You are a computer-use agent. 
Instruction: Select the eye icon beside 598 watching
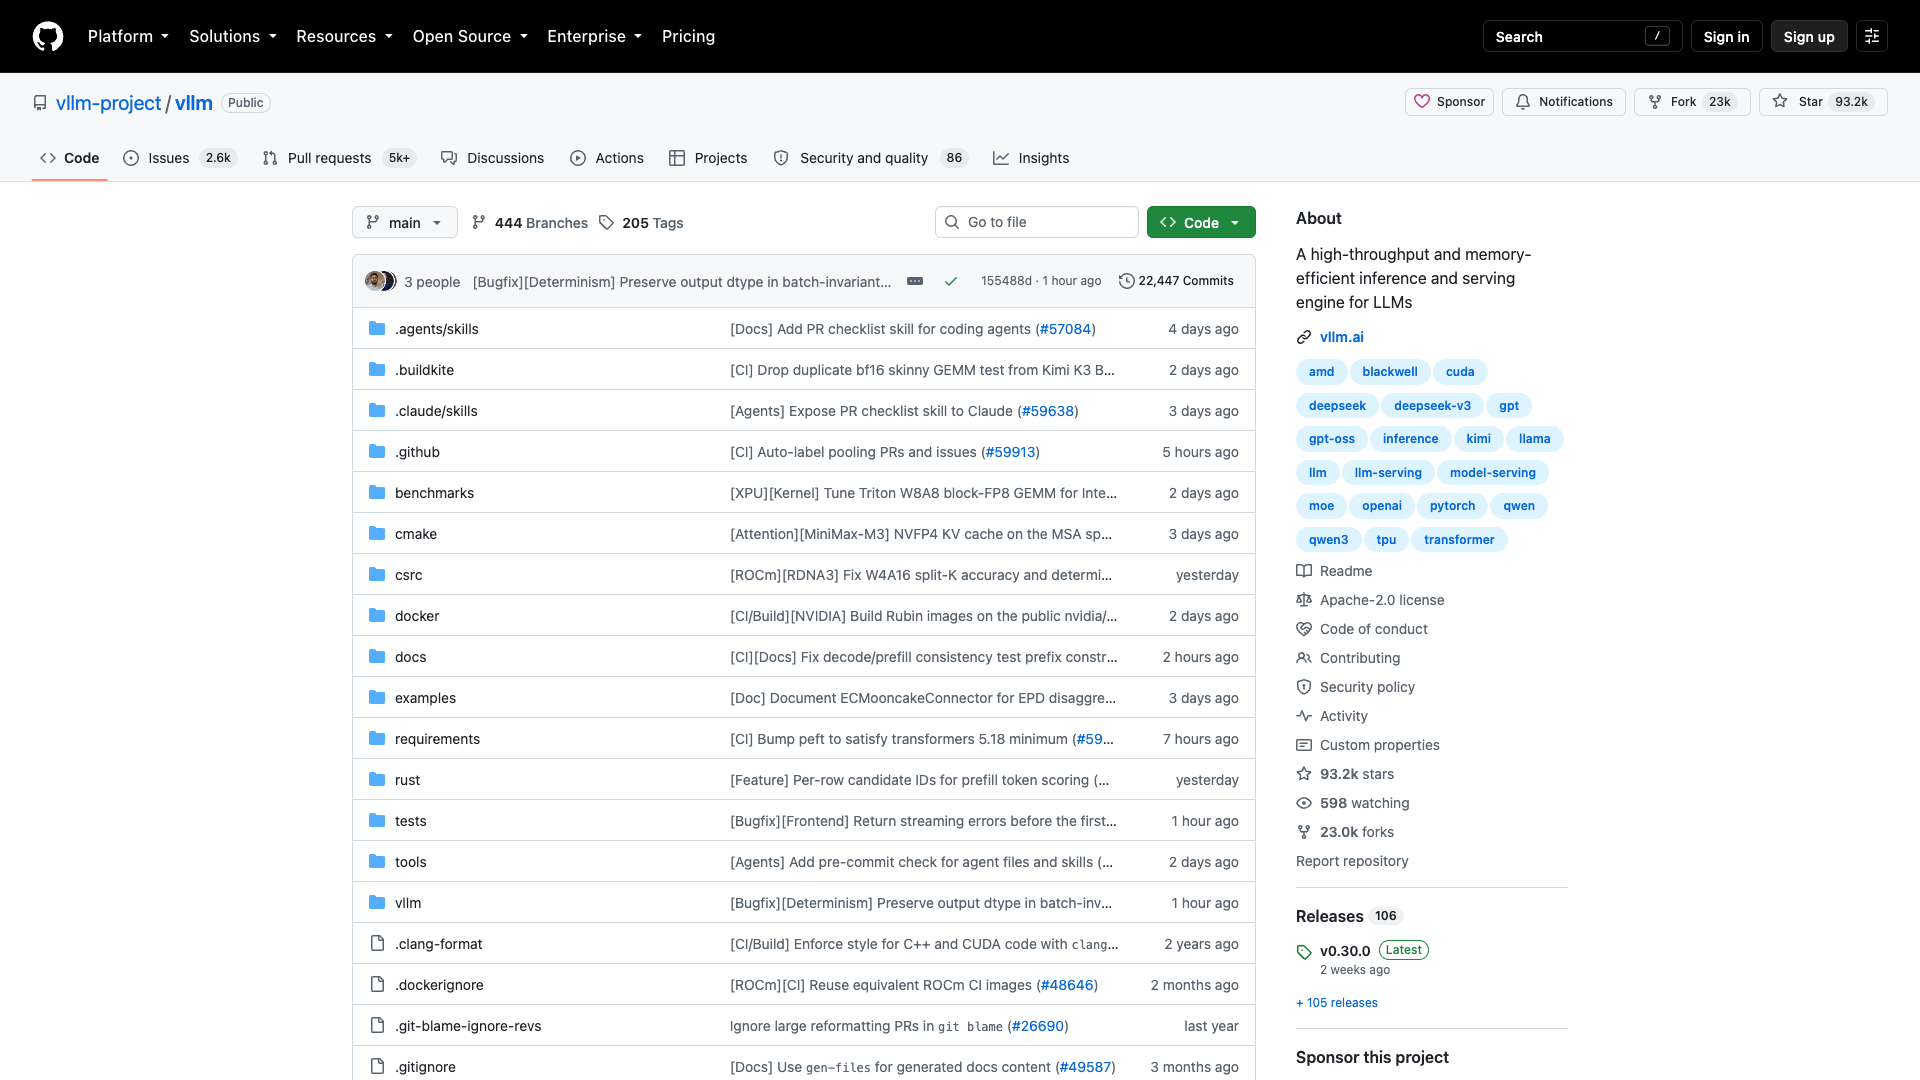[x=1304, y=803]
